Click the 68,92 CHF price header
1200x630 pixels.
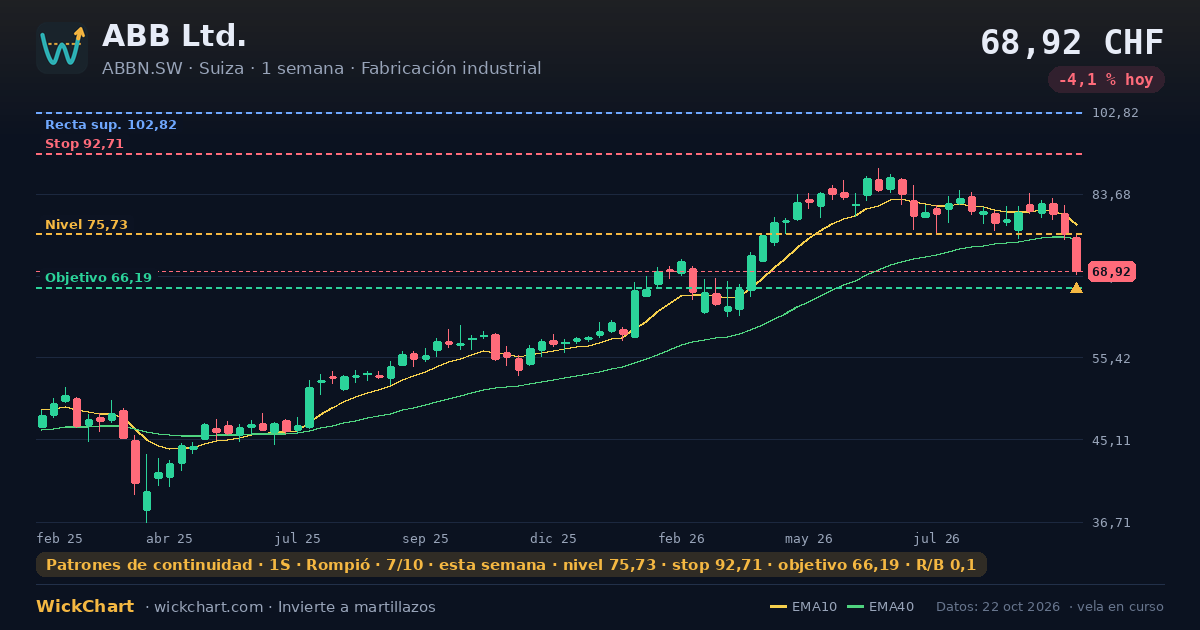click(1072, 42)
